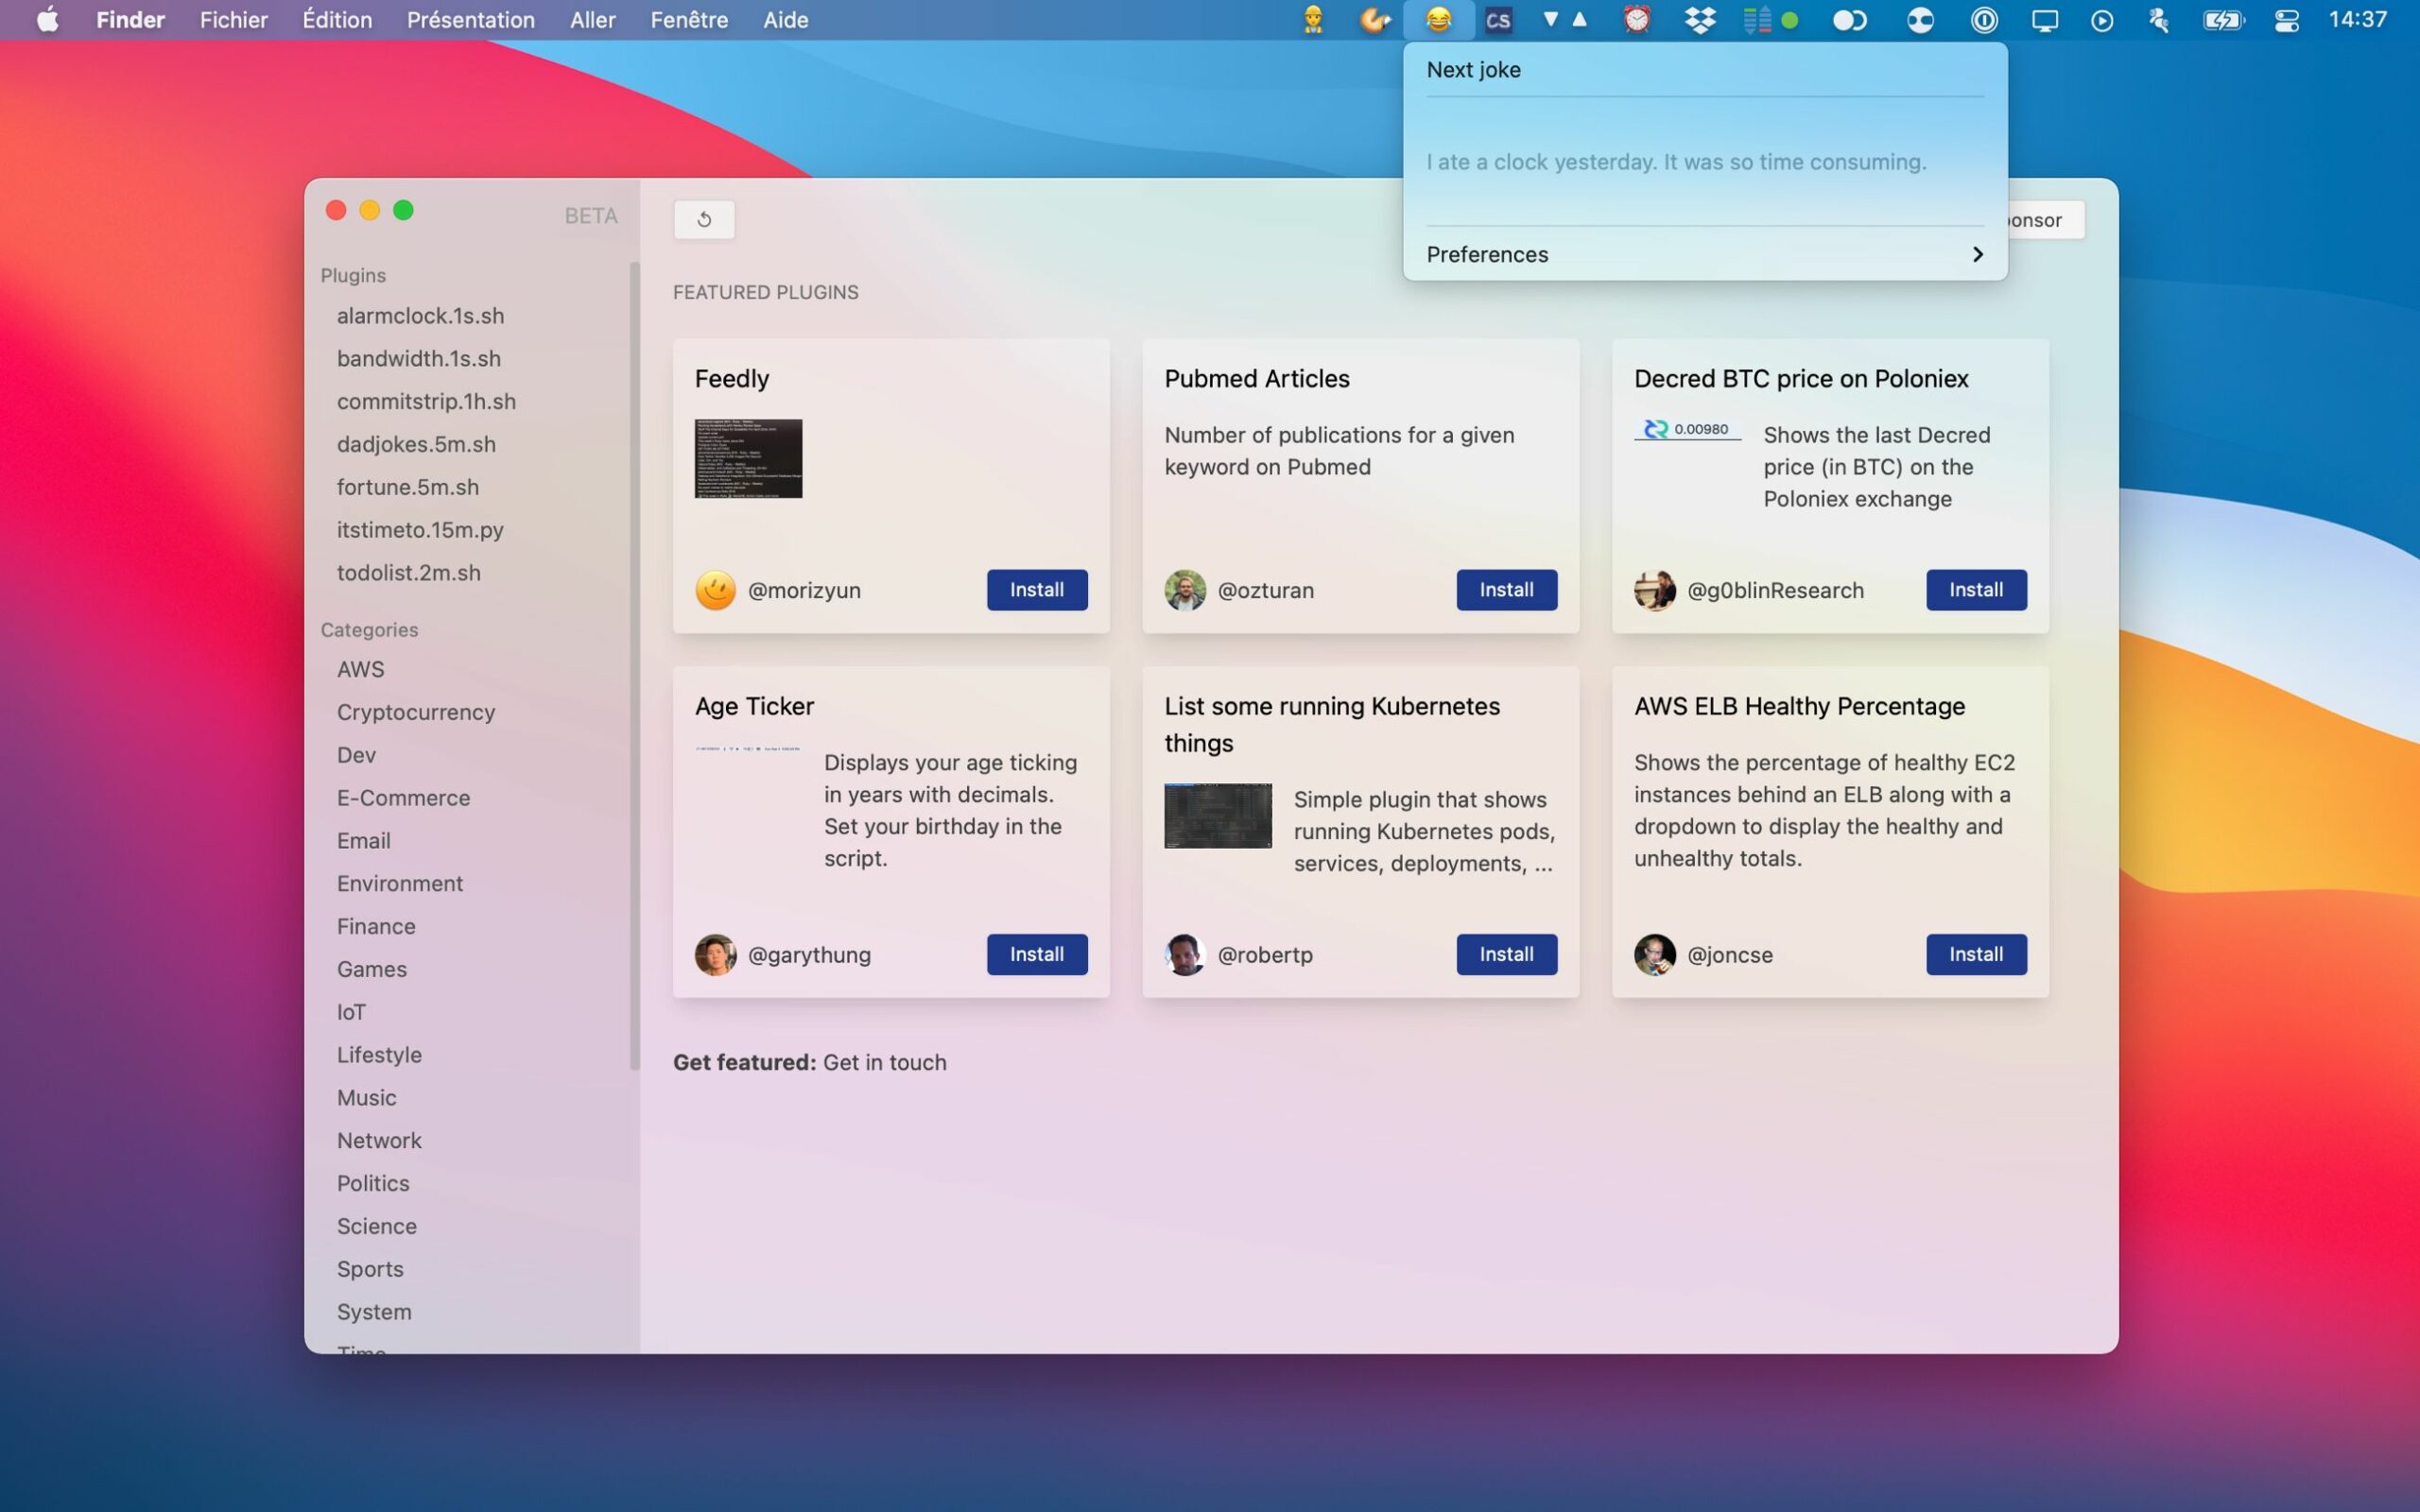Select the Cryptocurrency category
This screenshot has height=1512, width=2420.
click(x=415, y=711)
